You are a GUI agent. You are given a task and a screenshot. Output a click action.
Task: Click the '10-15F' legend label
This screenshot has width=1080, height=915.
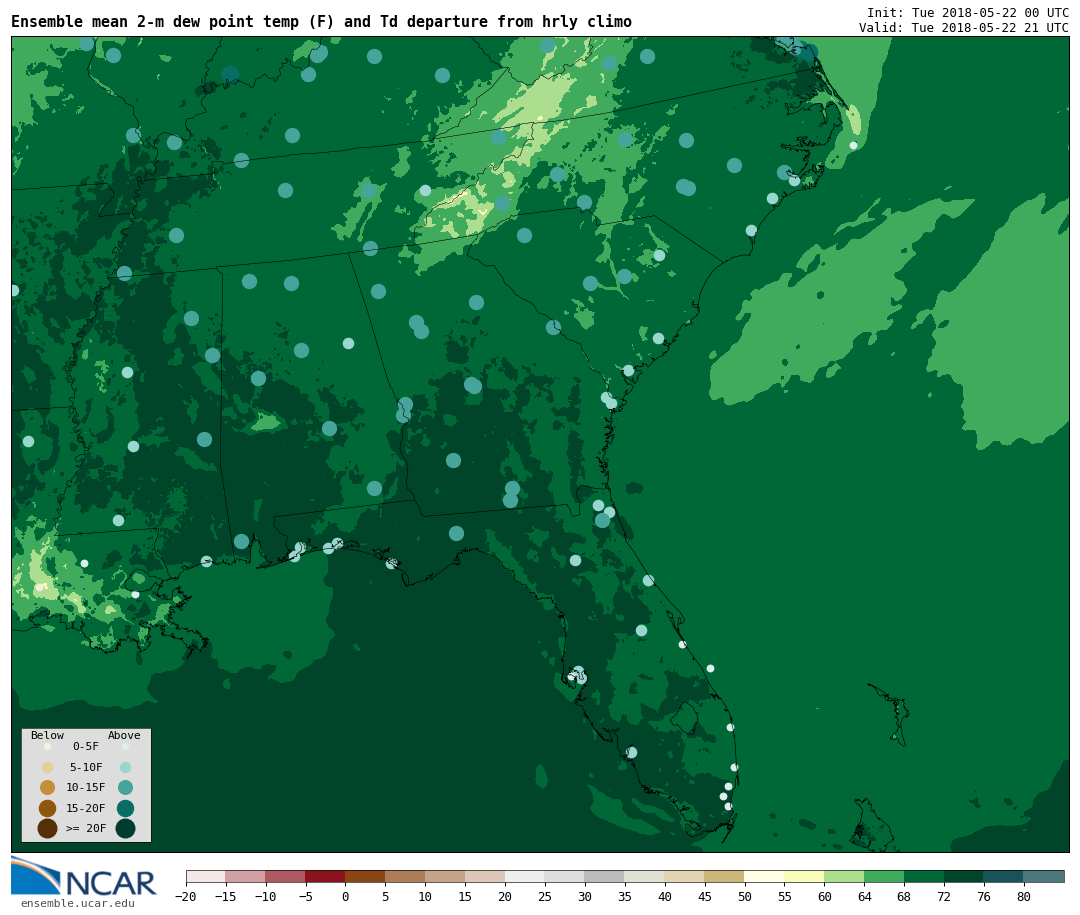click(86, 787)
